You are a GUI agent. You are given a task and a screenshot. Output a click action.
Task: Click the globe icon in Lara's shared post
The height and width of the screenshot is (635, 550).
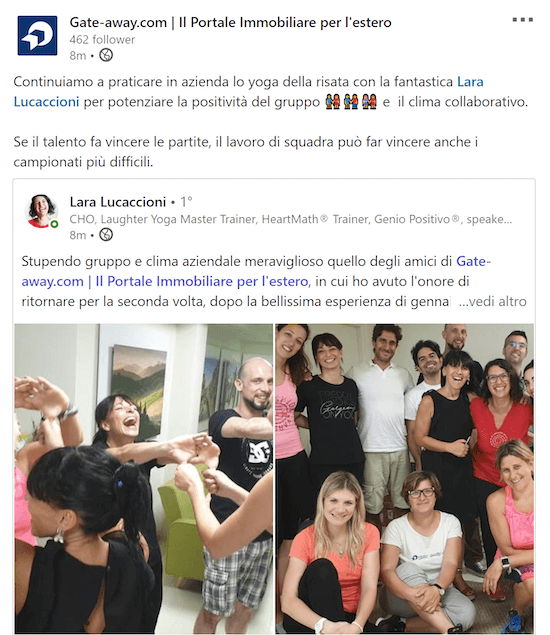pos(106,235)
